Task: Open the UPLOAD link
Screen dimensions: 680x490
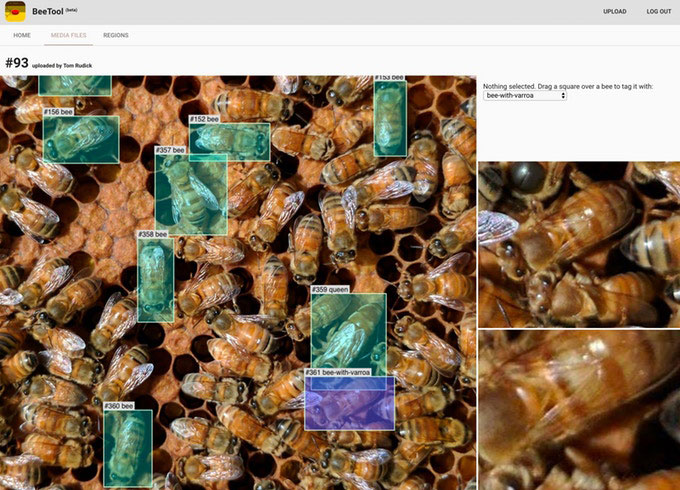Action: [x=615, y=12]
